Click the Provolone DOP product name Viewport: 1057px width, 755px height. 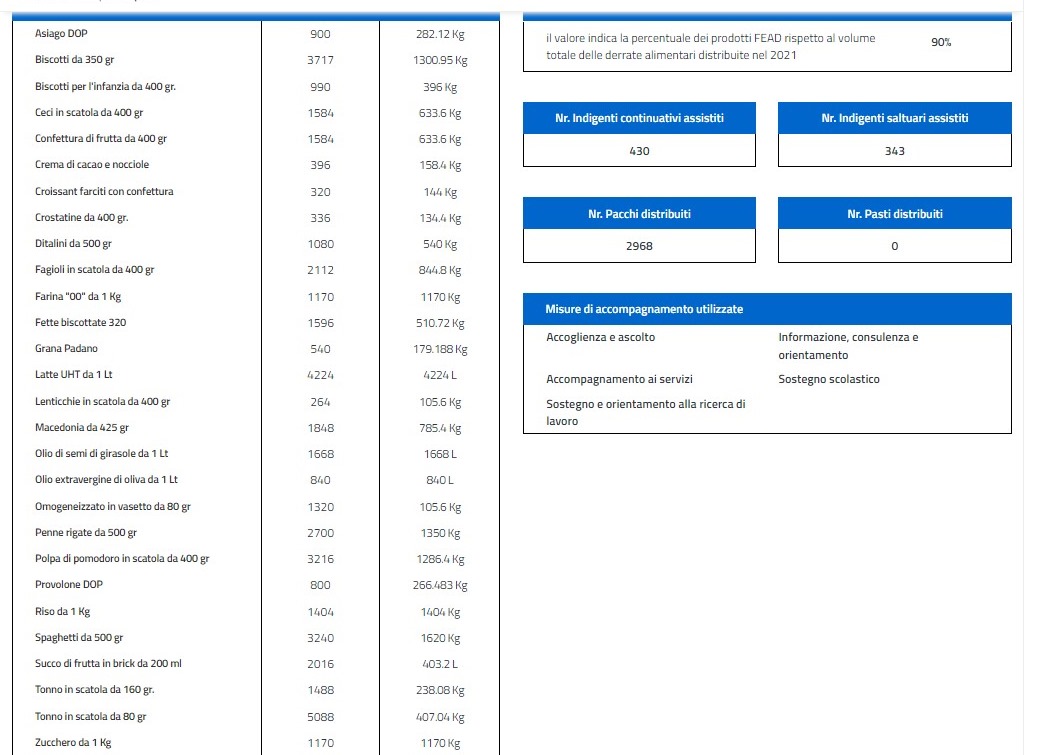[x=69, y=585]
